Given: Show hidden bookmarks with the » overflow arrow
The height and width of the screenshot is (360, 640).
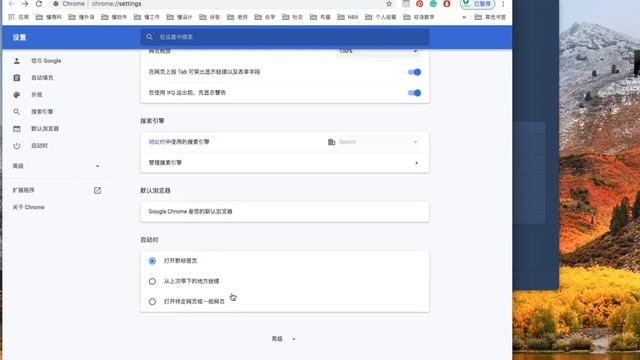Looking at the screenshot, I should point(464,17).
